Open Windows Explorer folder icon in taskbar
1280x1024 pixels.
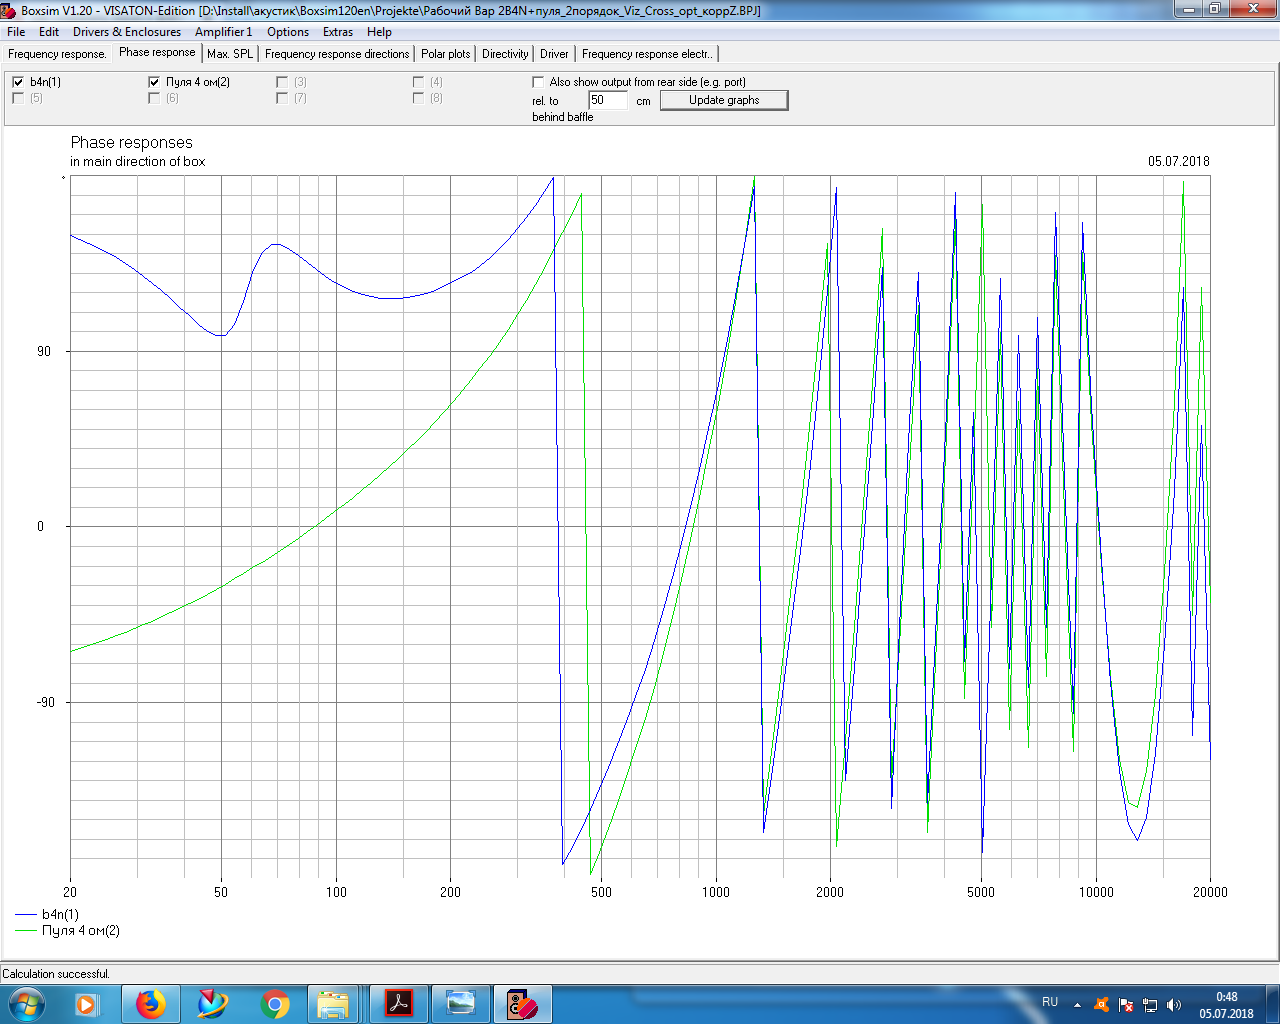click(x=333, y=1003)
